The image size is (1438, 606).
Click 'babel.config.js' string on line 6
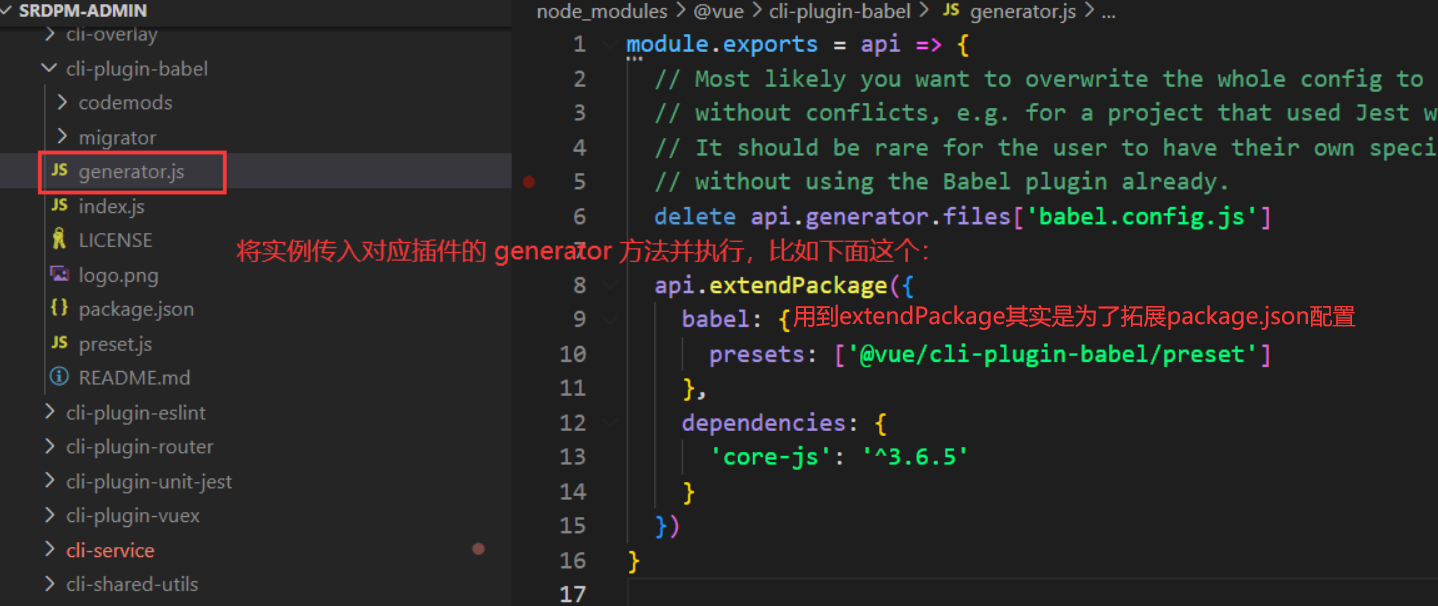pos(1142,216)
